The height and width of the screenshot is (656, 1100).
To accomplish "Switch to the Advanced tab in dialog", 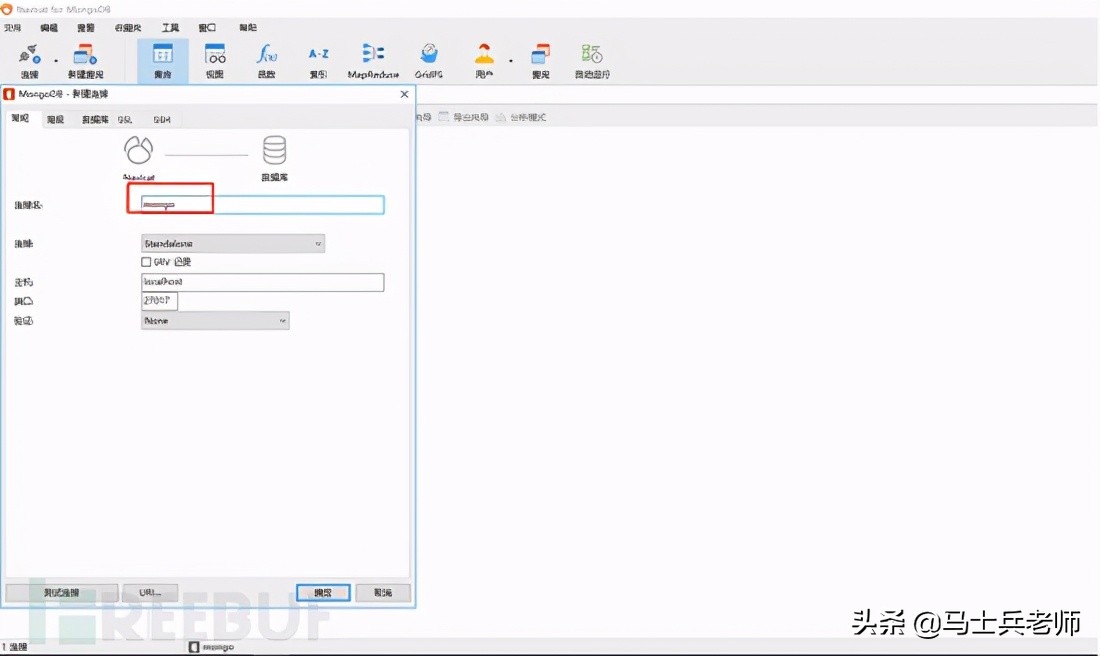I will 55,119.
